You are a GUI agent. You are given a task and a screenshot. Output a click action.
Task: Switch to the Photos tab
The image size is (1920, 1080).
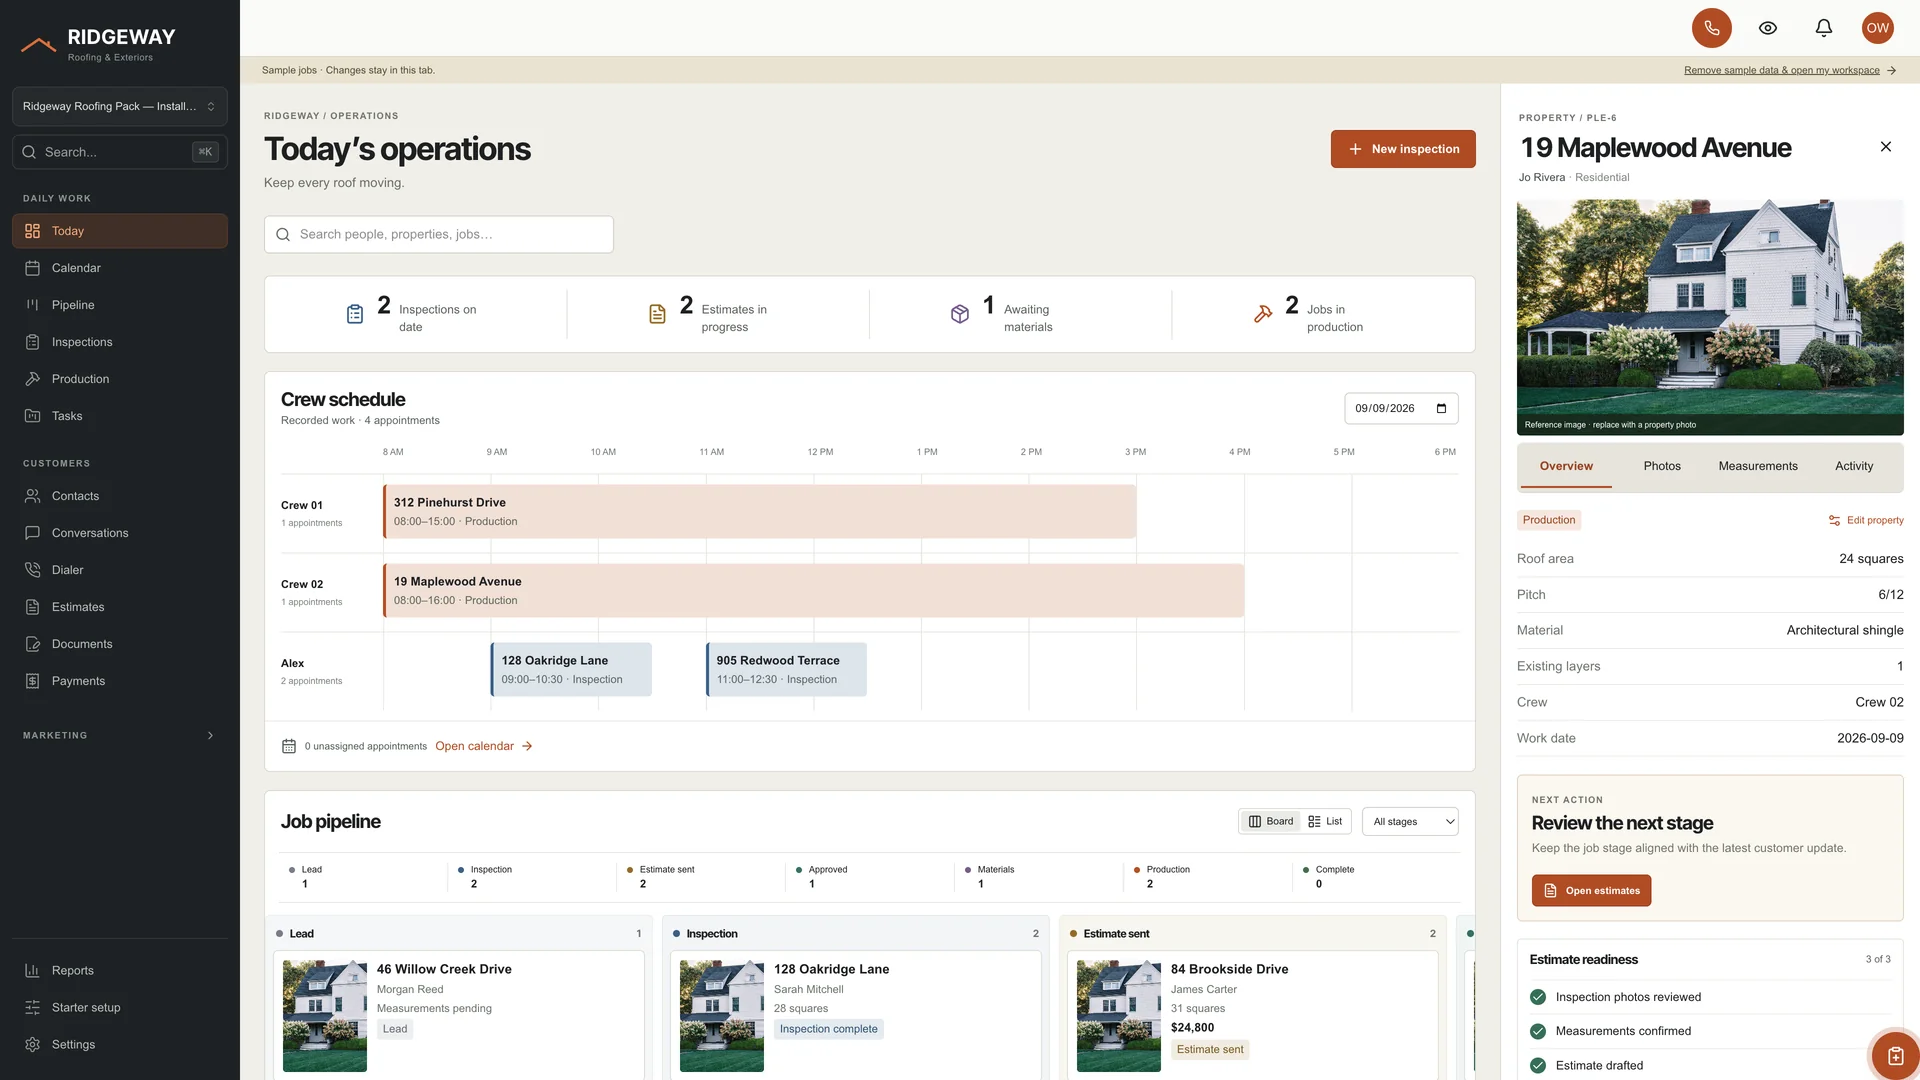click(x=1662, y=466)
